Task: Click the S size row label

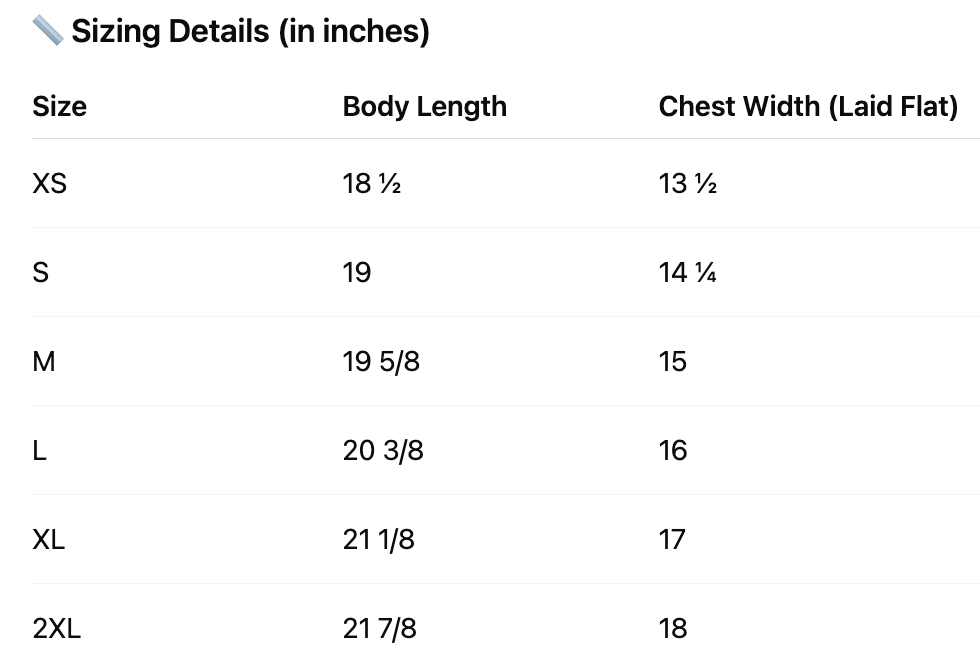Action: [x=41, y=273]
